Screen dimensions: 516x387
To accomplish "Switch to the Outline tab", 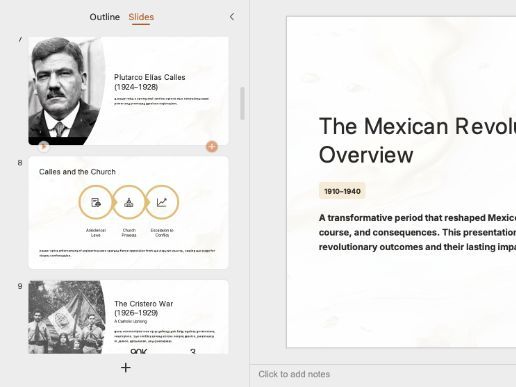I will tap(104, 17).
